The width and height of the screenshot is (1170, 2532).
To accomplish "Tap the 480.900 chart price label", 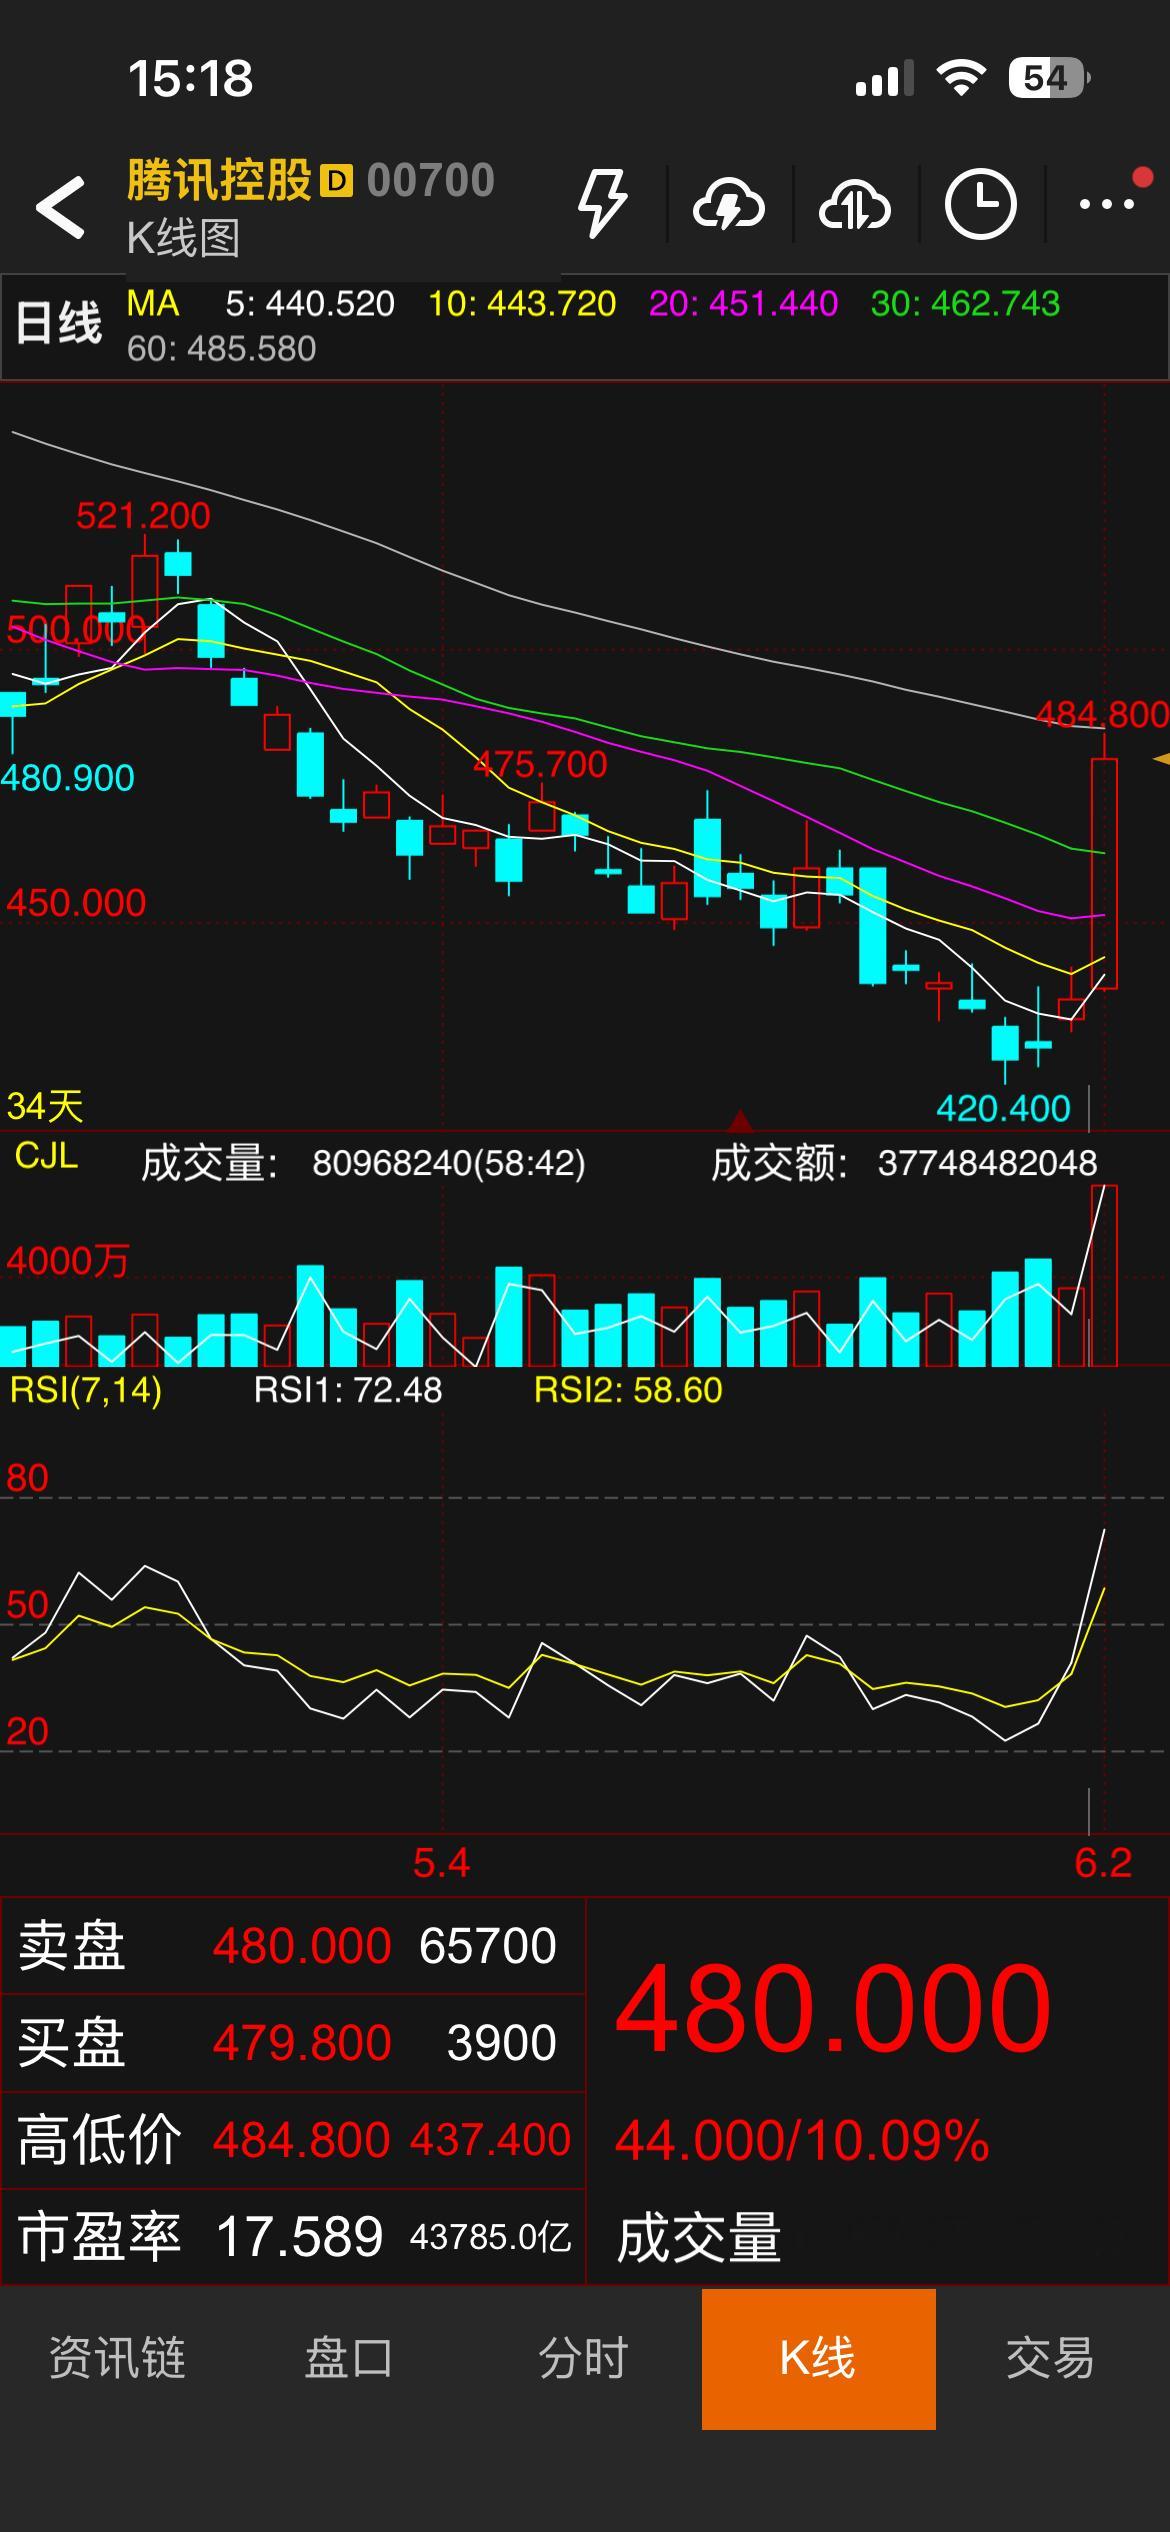I will [67, 778].
